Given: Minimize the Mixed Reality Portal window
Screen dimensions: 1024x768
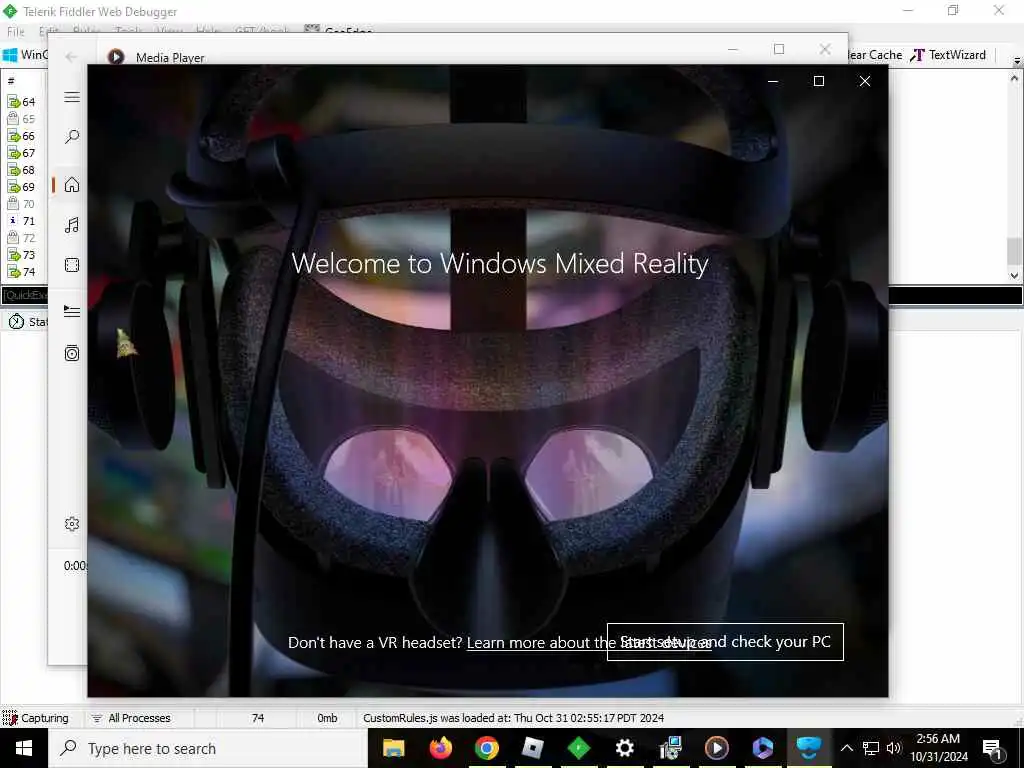Looking at the screenshot, I should 773,81.
